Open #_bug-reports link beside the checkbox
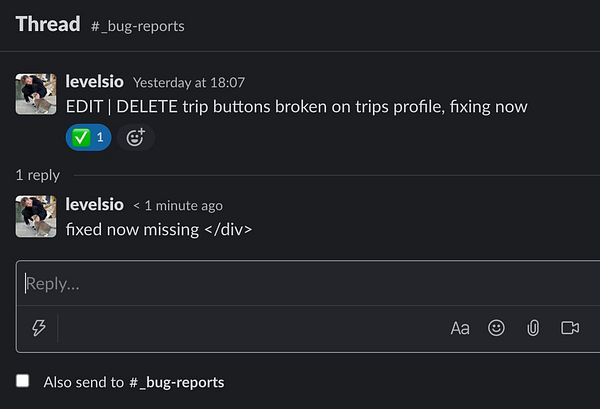The height and width of the screenshot is (409, 600). 176,382
